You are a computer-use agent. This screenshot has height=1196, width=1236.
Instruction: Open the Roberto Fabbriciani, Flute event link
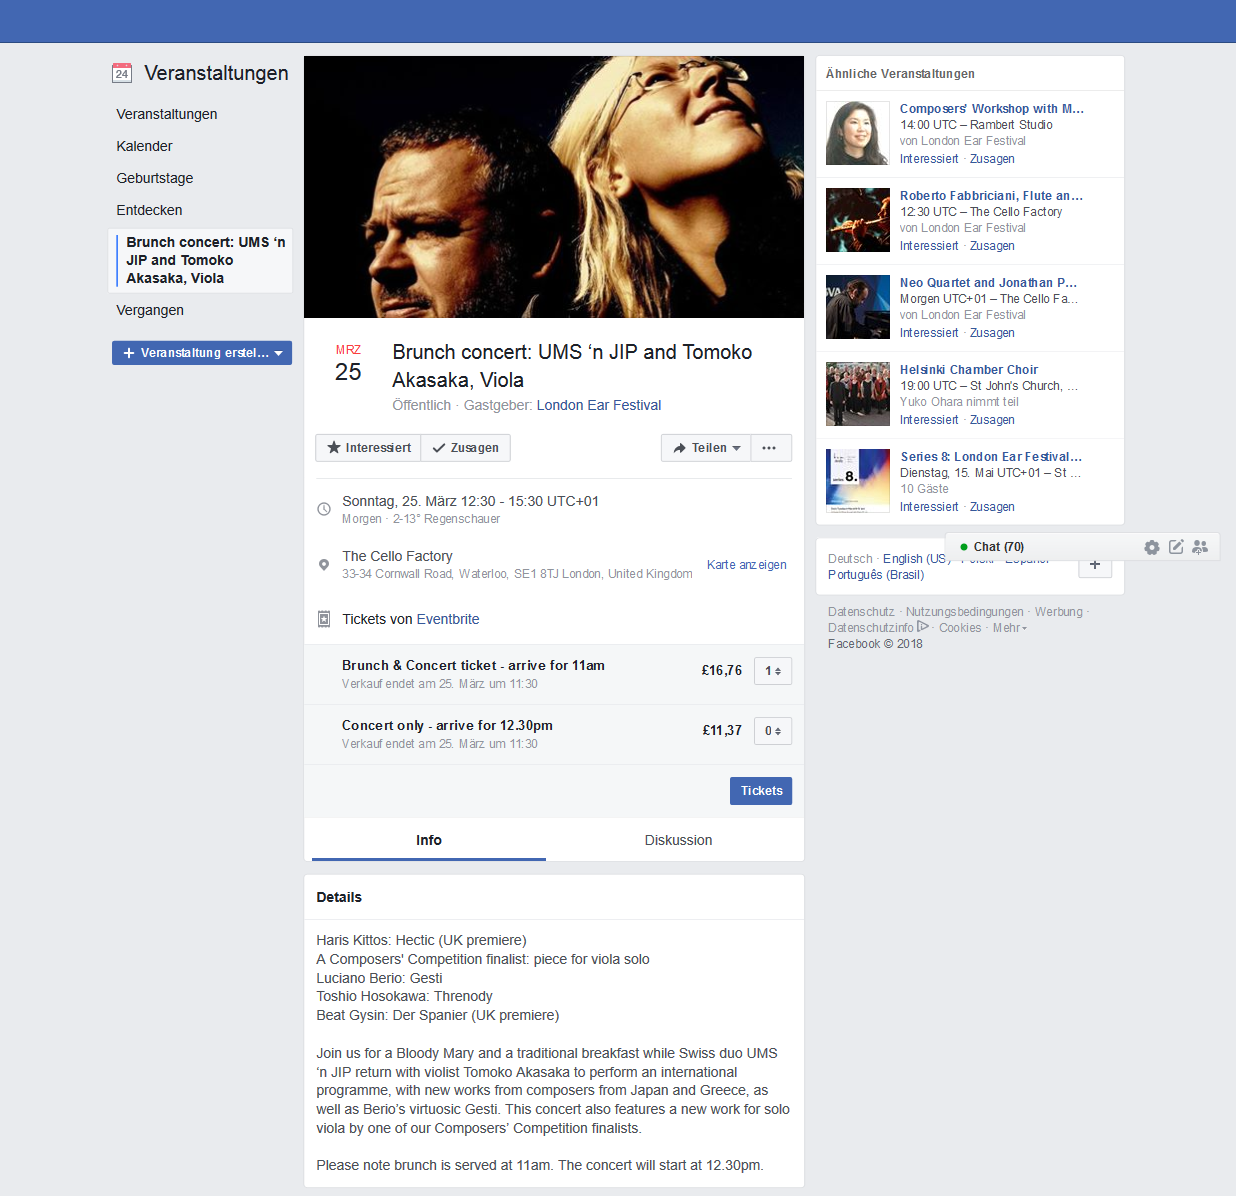click(x=991, y=196)
